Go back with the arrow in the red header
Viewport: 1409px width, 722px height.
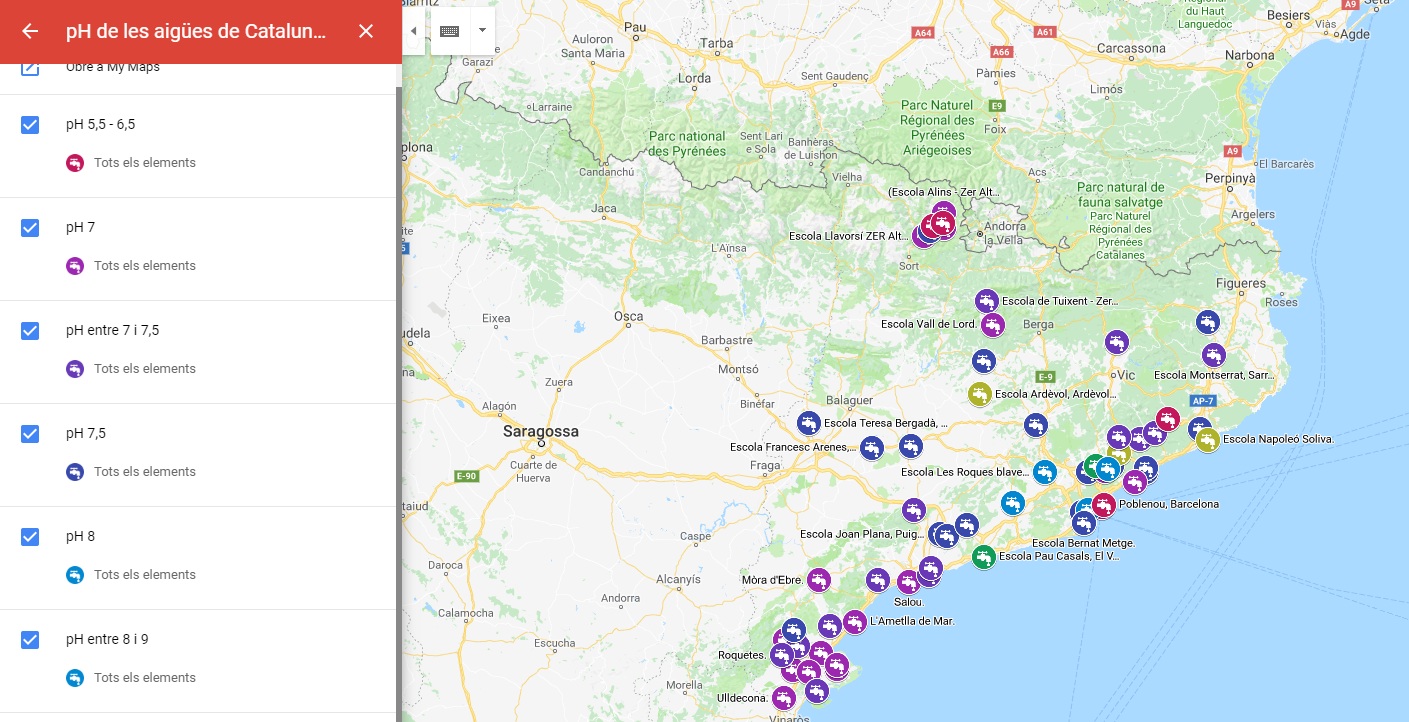30,31
